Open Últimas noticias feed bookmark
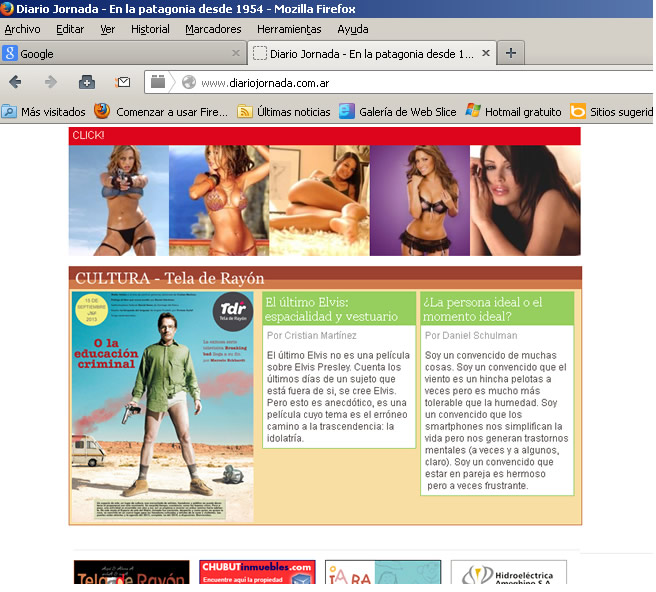This screenshot has width=656, height=592. tap(284, 112)
